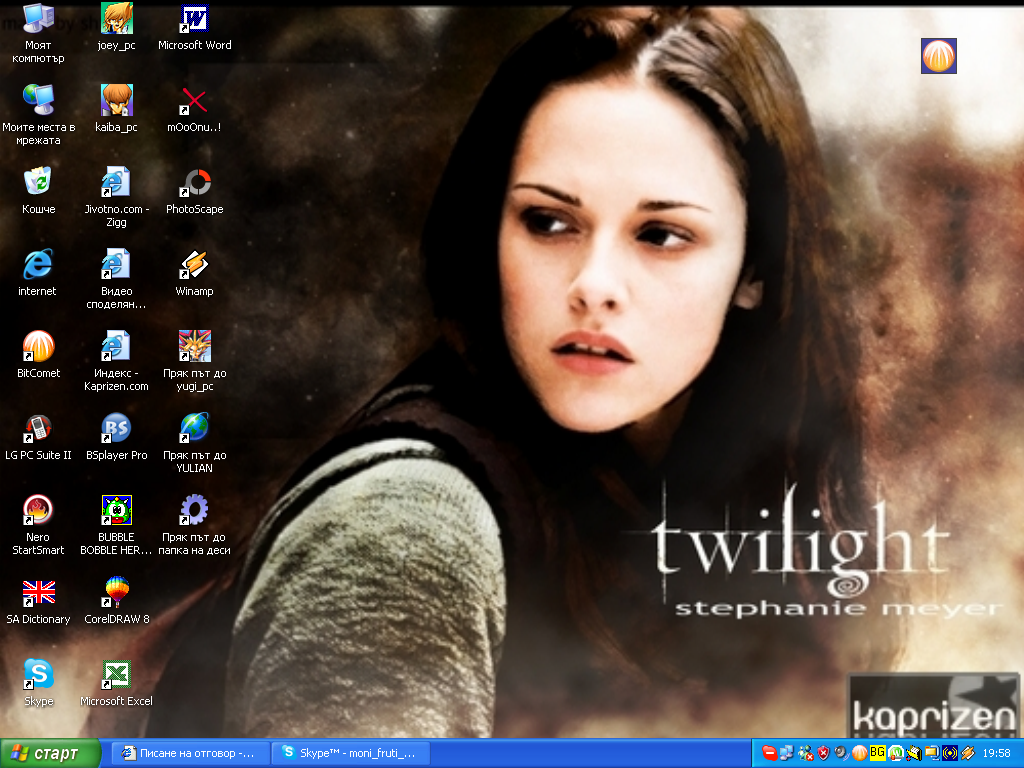This screenshot has height=768, width=1024.
Task: Launch the Microsoft Word shortcut
Action: click(x=195, y=27)
